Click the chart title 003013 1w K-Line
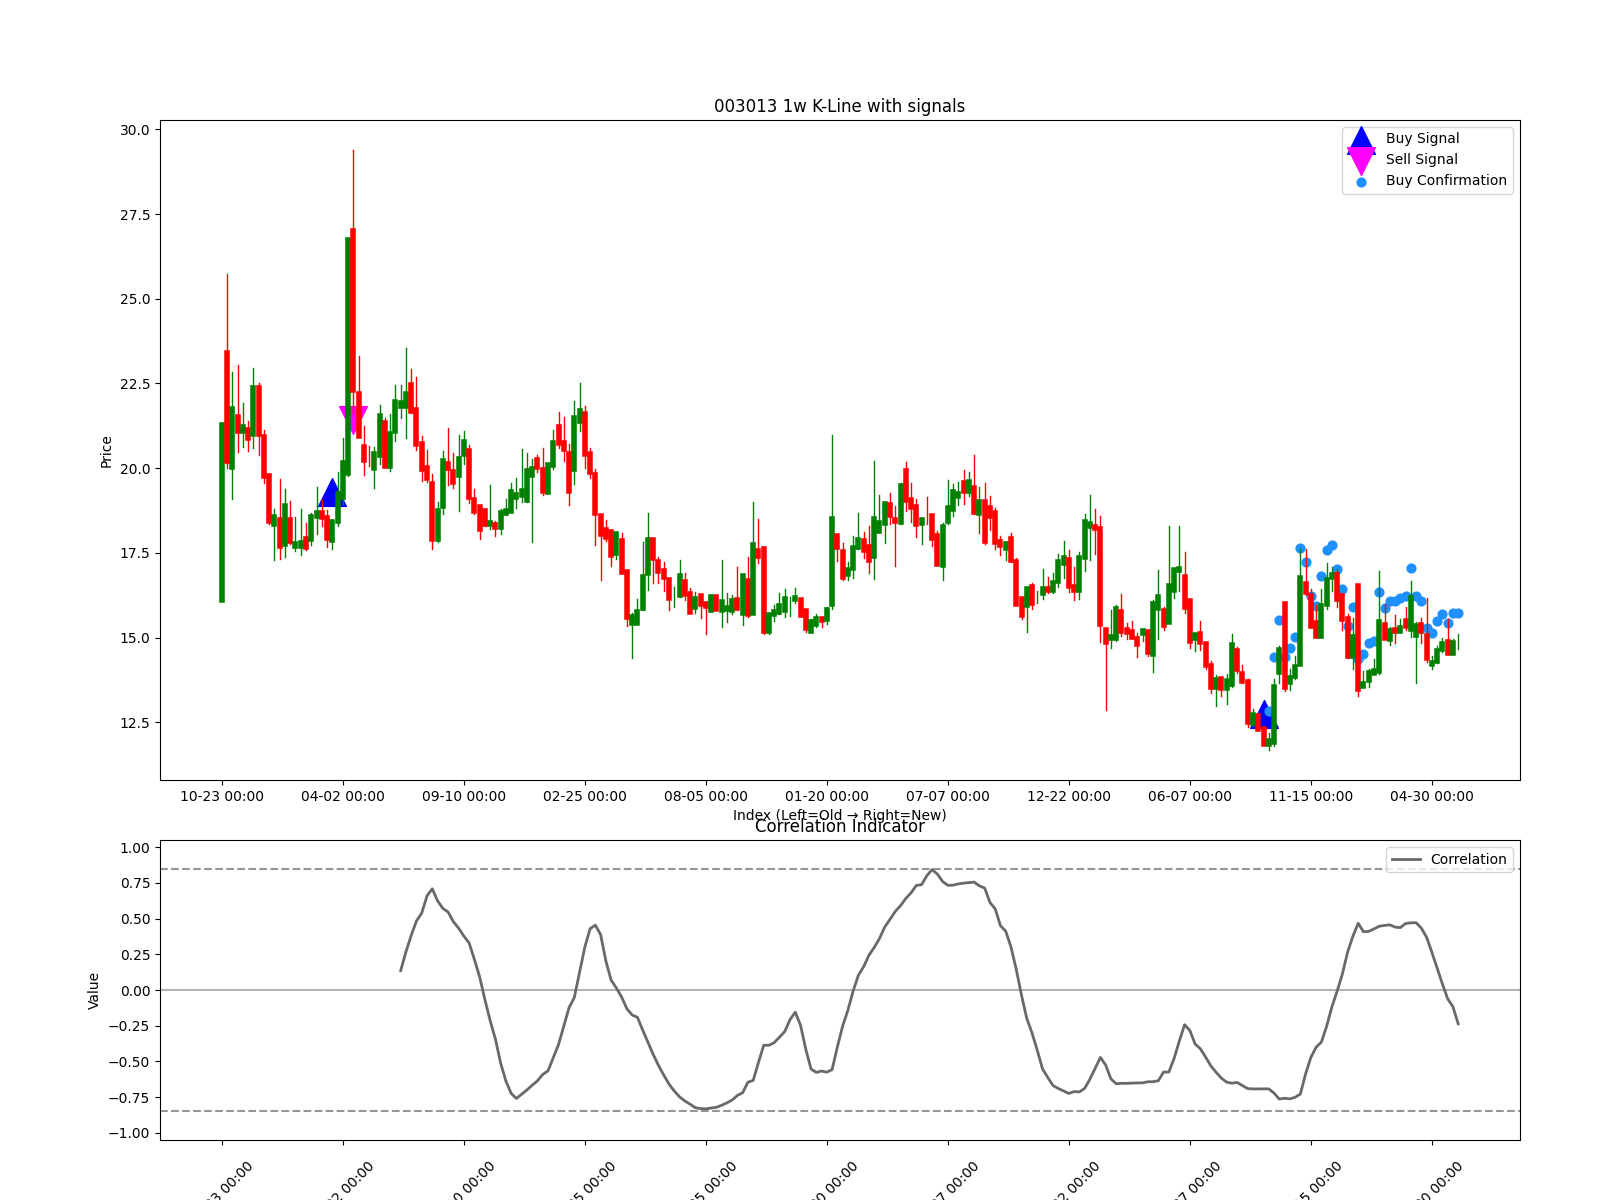The image size is (1600, 1200). (839, 106)
